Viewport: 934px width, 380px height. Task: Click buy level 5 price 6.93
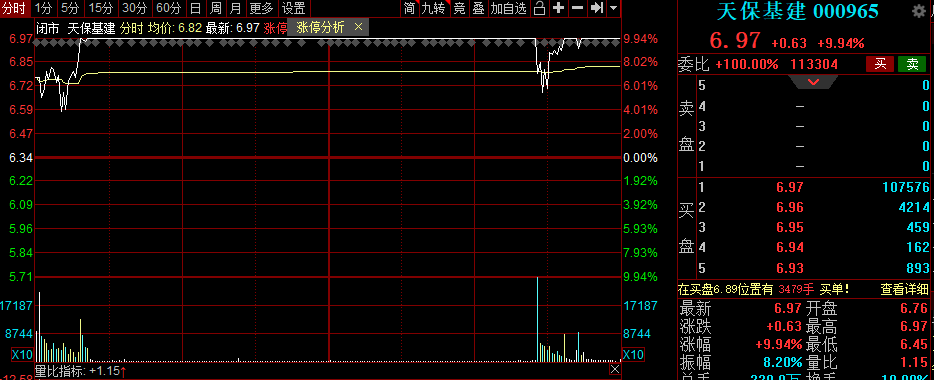789,267
